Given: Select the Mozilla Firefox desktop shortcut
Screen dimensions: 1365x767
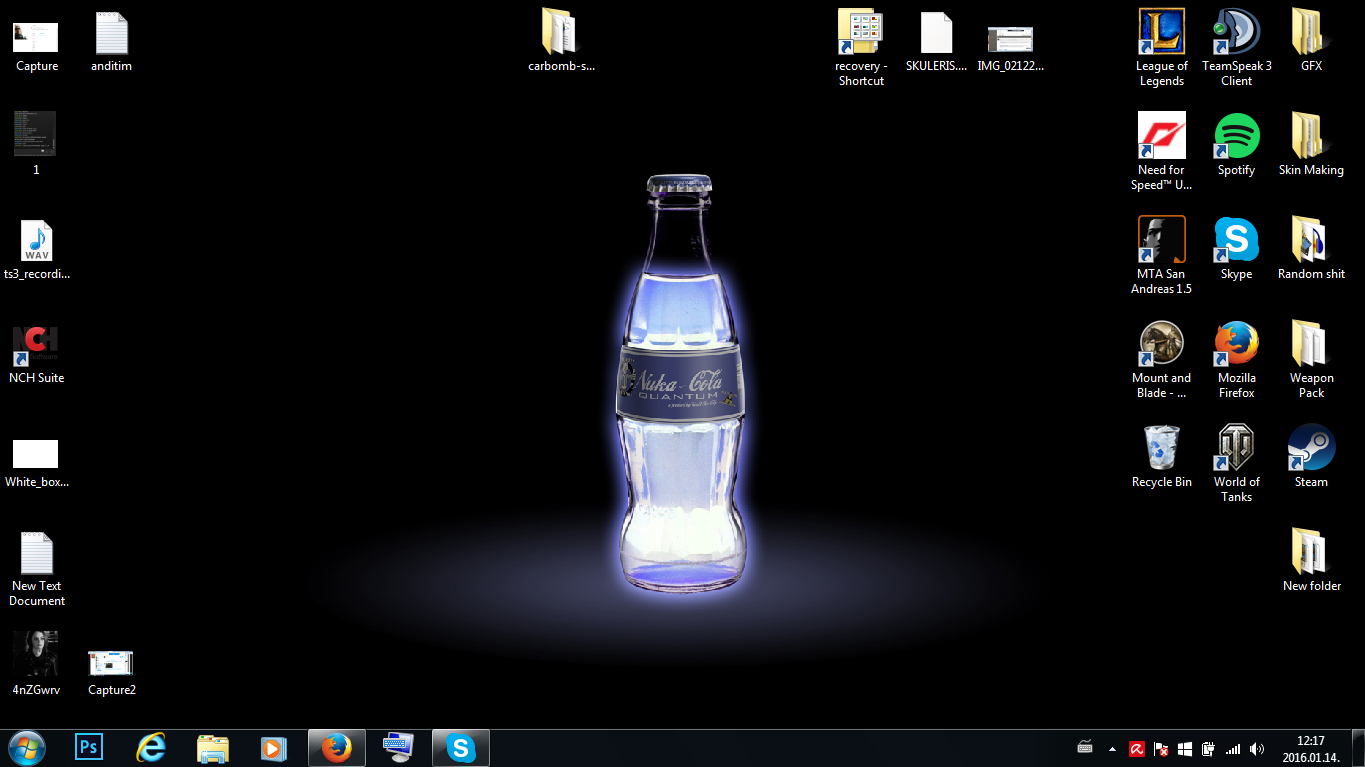Looking at the screenshot, I should pos(1236,360).
